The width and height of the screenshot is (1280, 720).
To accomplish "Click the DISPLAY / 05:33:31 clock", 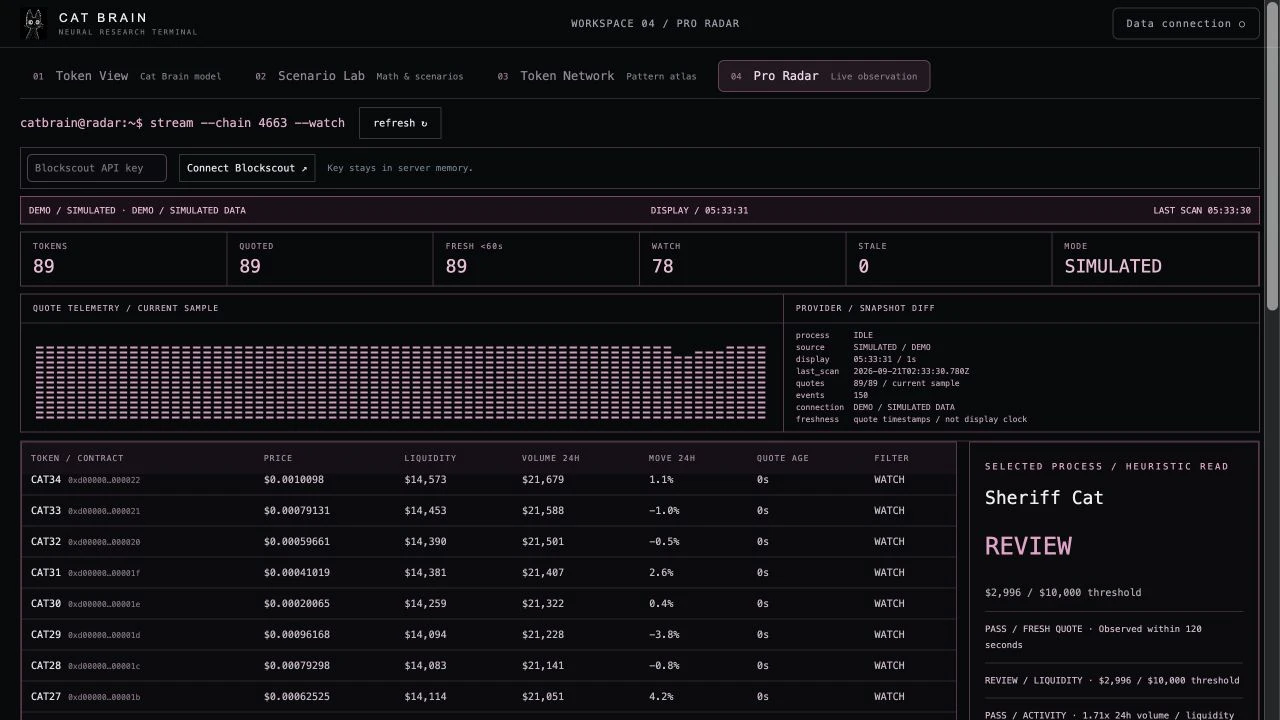I will [699, 211].
